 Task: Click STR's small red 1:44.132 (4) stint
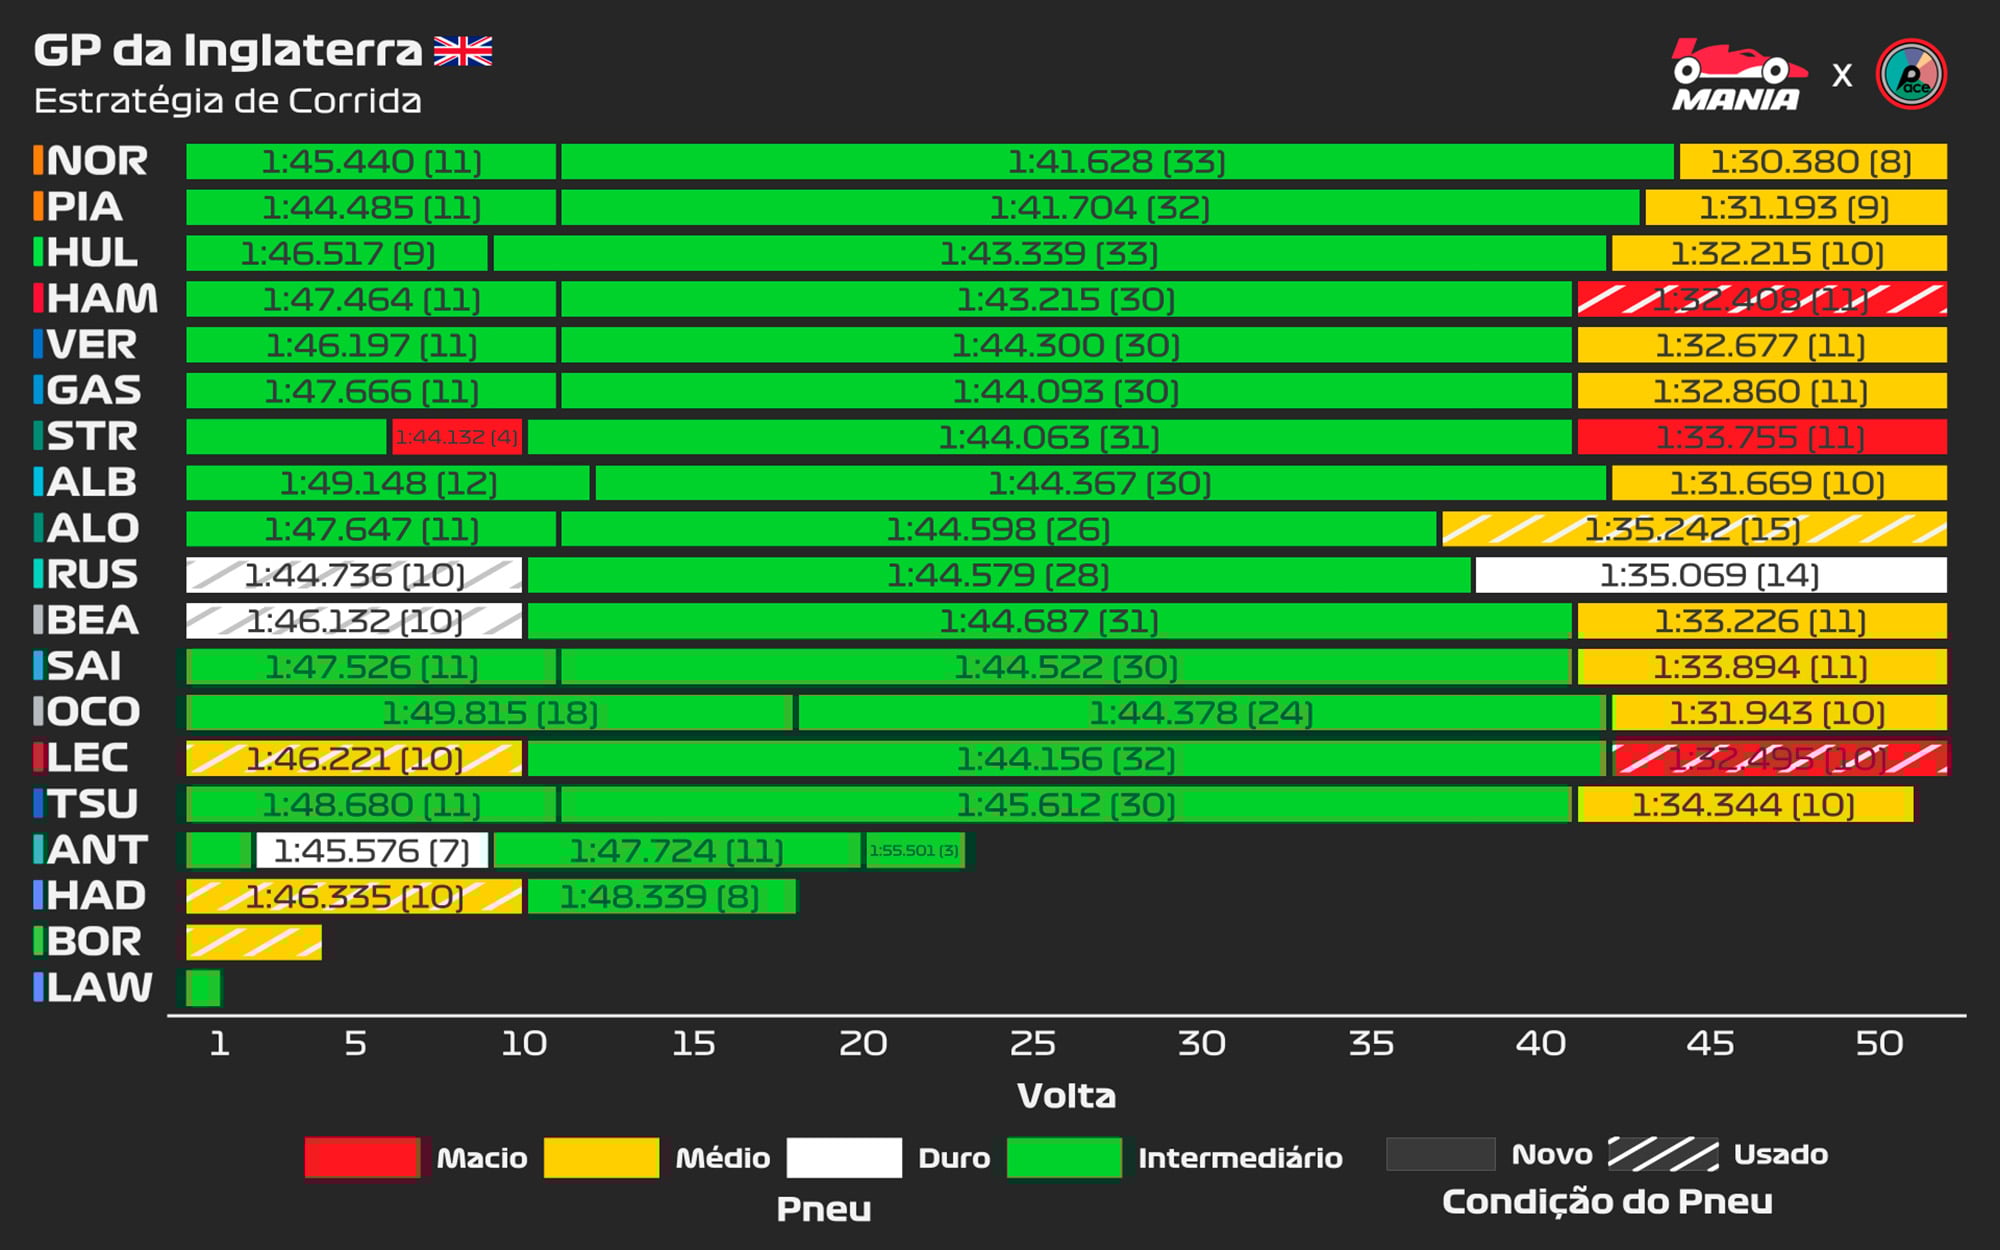point(457,437)
